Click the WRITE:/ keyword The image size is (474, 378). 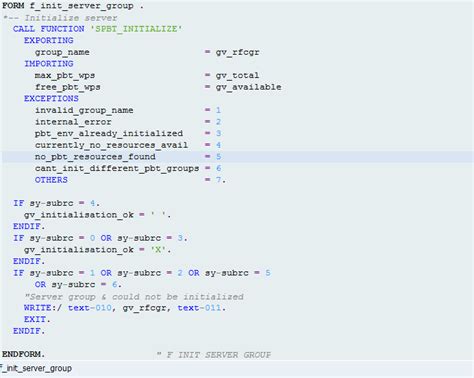tap(43, 308)
